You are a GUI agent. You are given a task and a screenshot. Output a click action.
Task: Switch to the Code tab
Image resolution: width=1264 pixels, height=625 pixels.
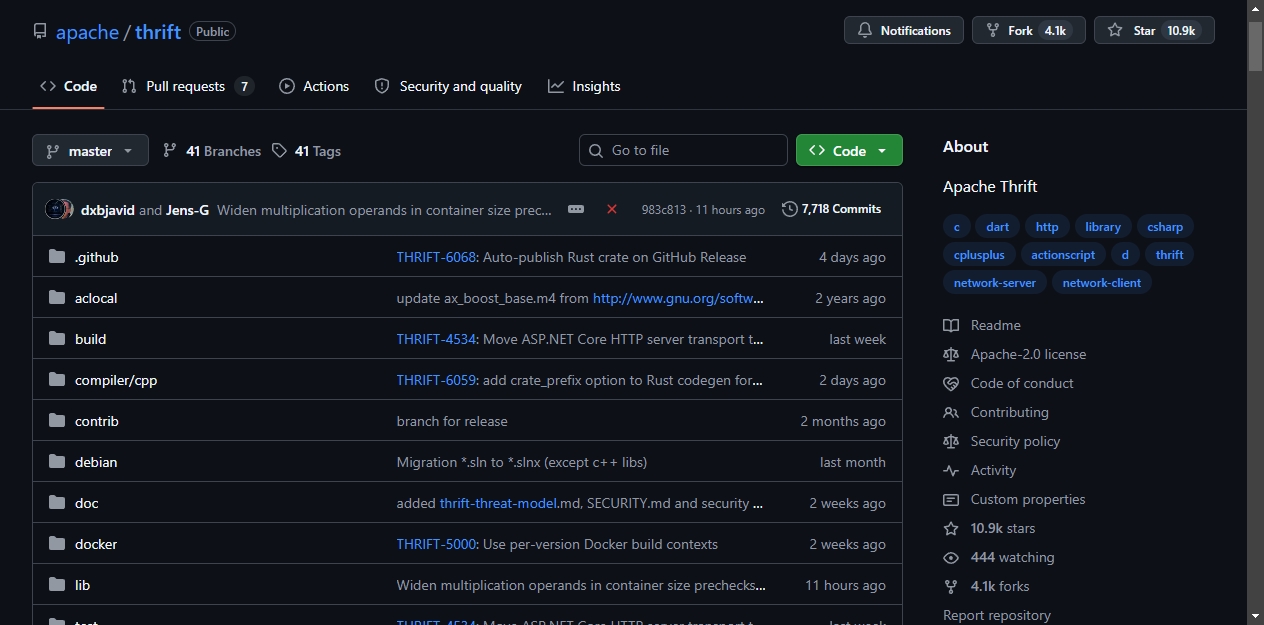68,86
